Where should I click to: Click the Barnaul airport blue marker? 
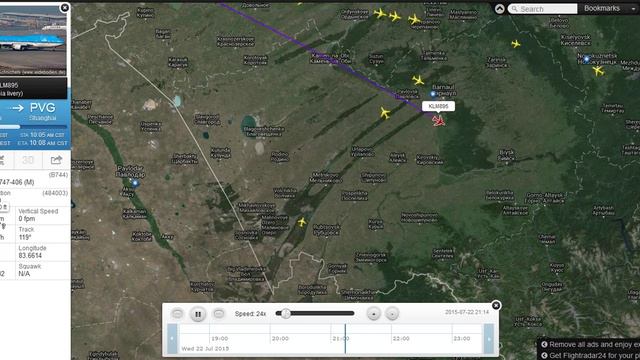click(433, 94)
